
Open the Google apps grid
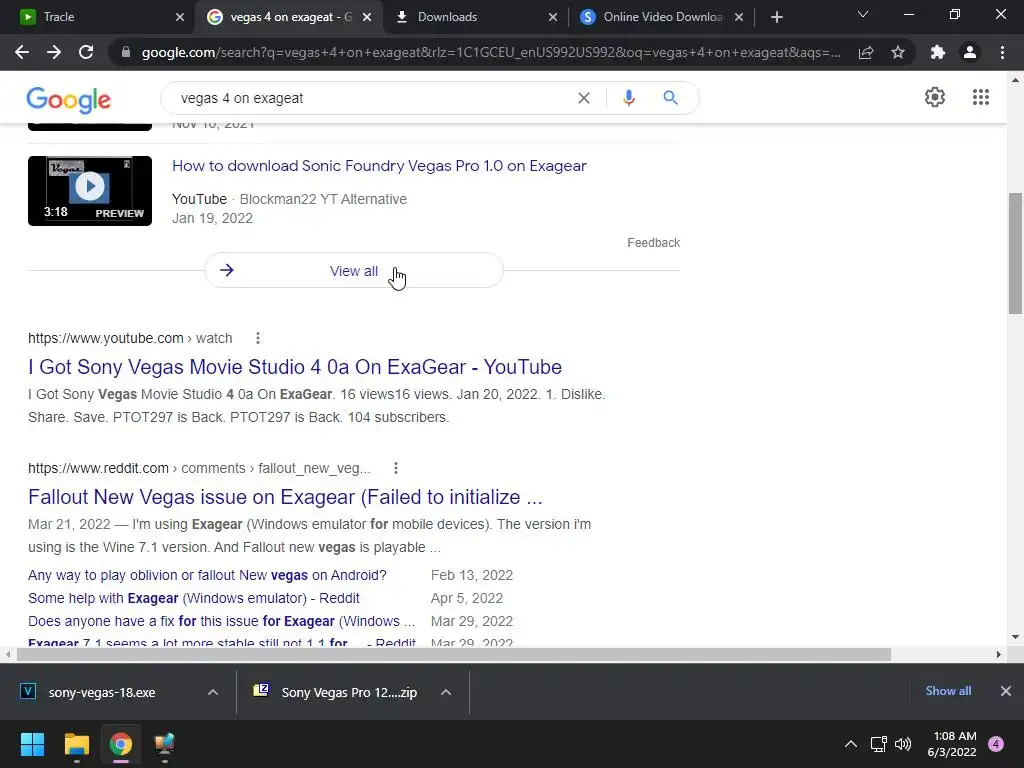coord(980,97)
